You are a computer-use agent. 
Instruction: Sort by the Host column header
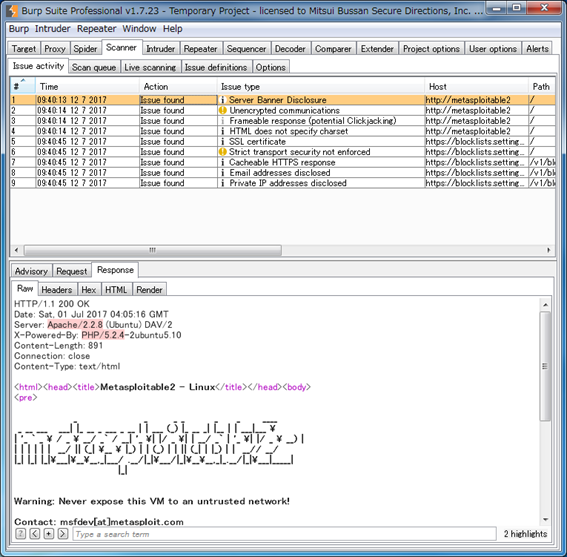[476, 86]
